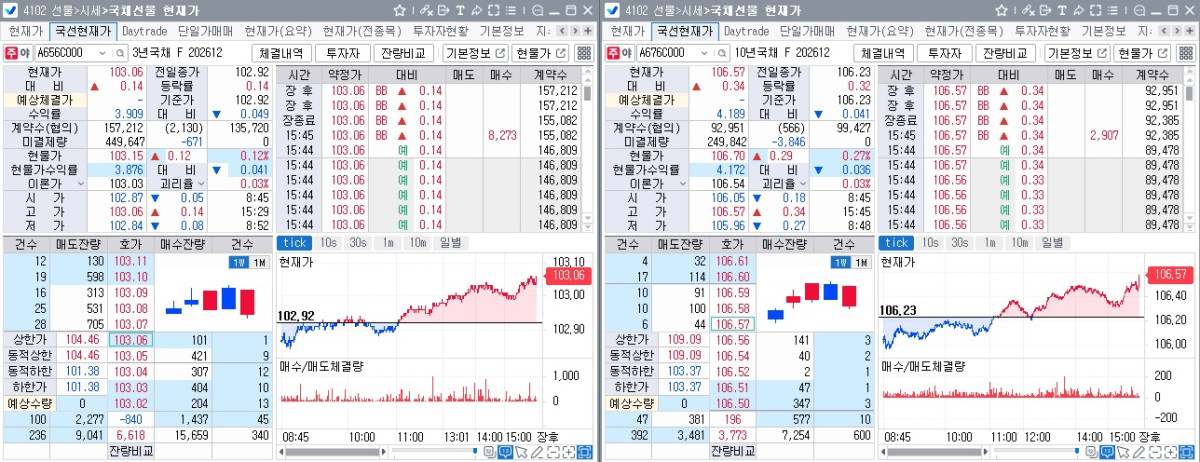This screenshot has width=1200, height=462.
Task: Search symbol using magnifier in right window
Action: (722, 53)
